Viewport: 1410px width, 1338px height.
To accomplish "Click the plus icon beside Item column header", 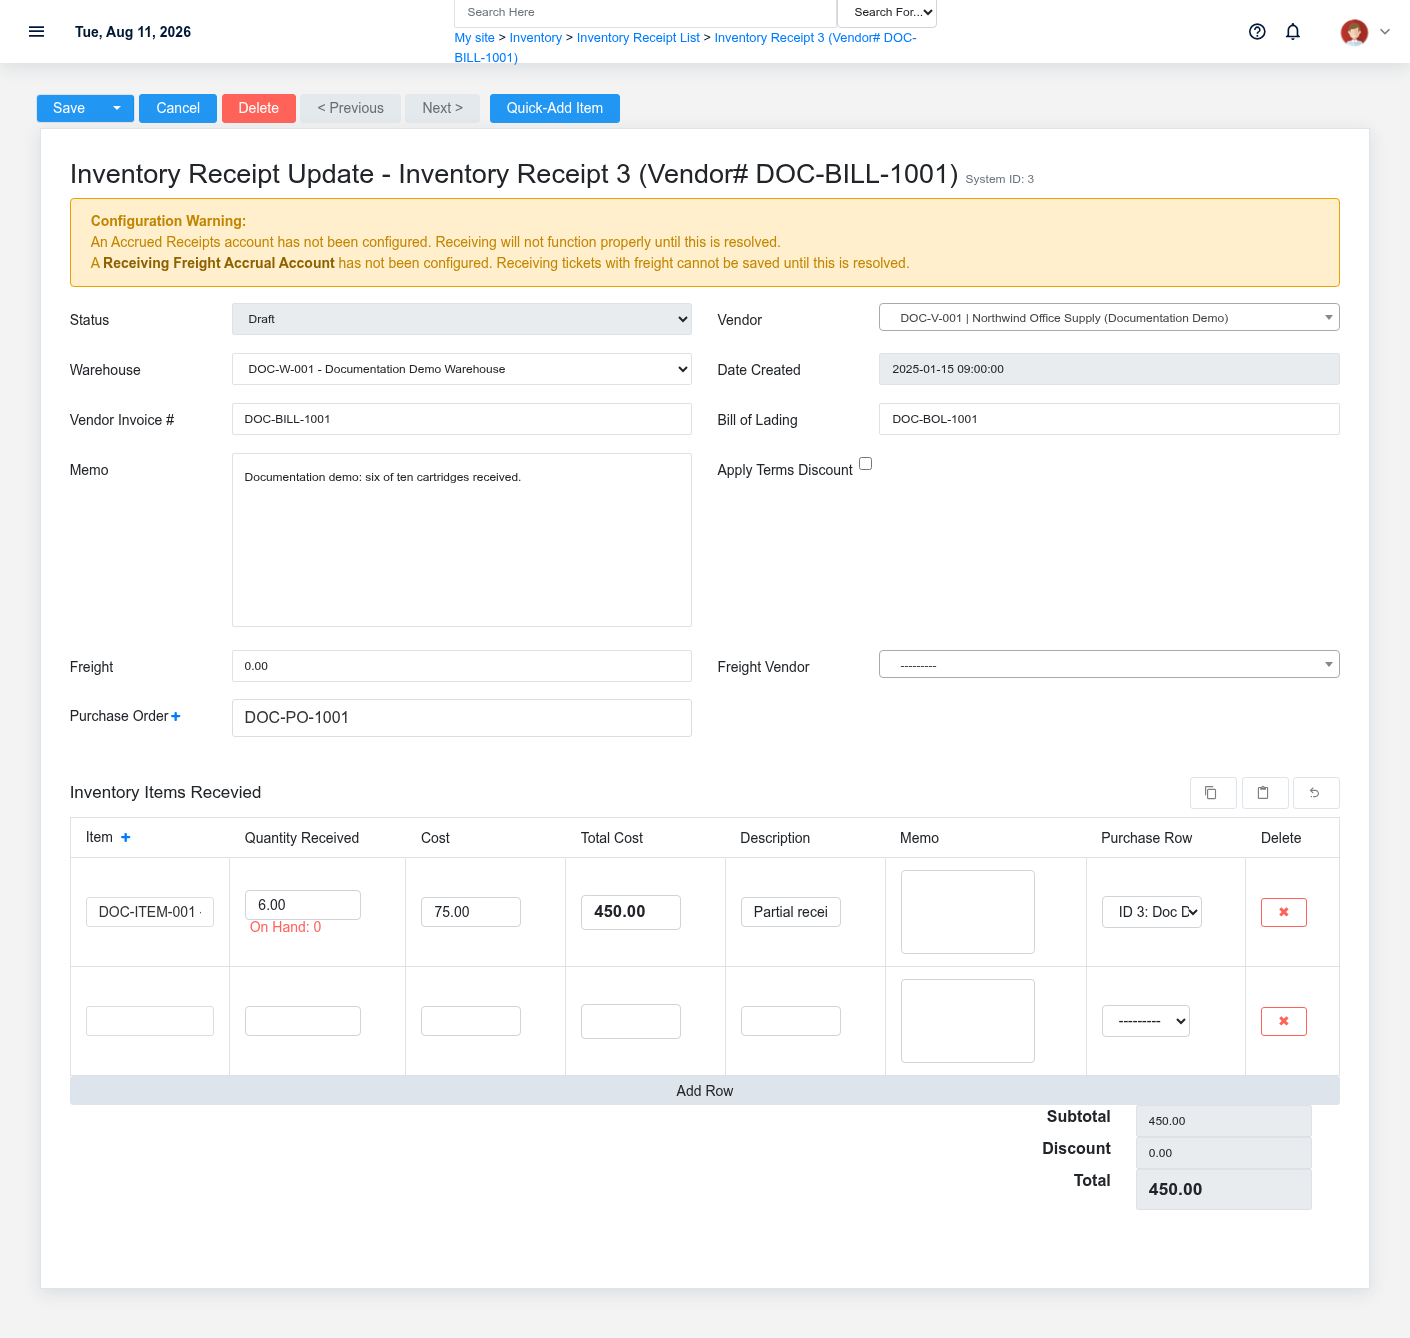I will click(x=126, y=837).
